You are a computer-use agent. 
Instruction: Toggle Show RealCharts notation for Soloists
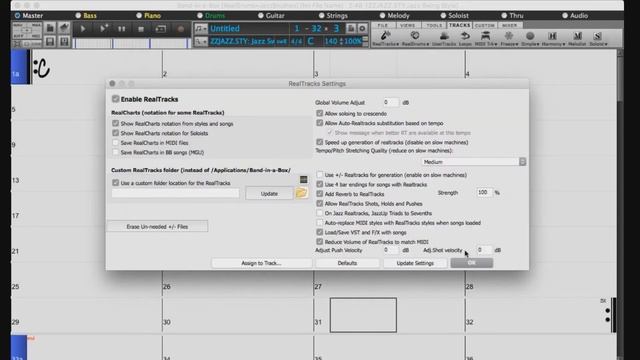click(x=116, y=133)
